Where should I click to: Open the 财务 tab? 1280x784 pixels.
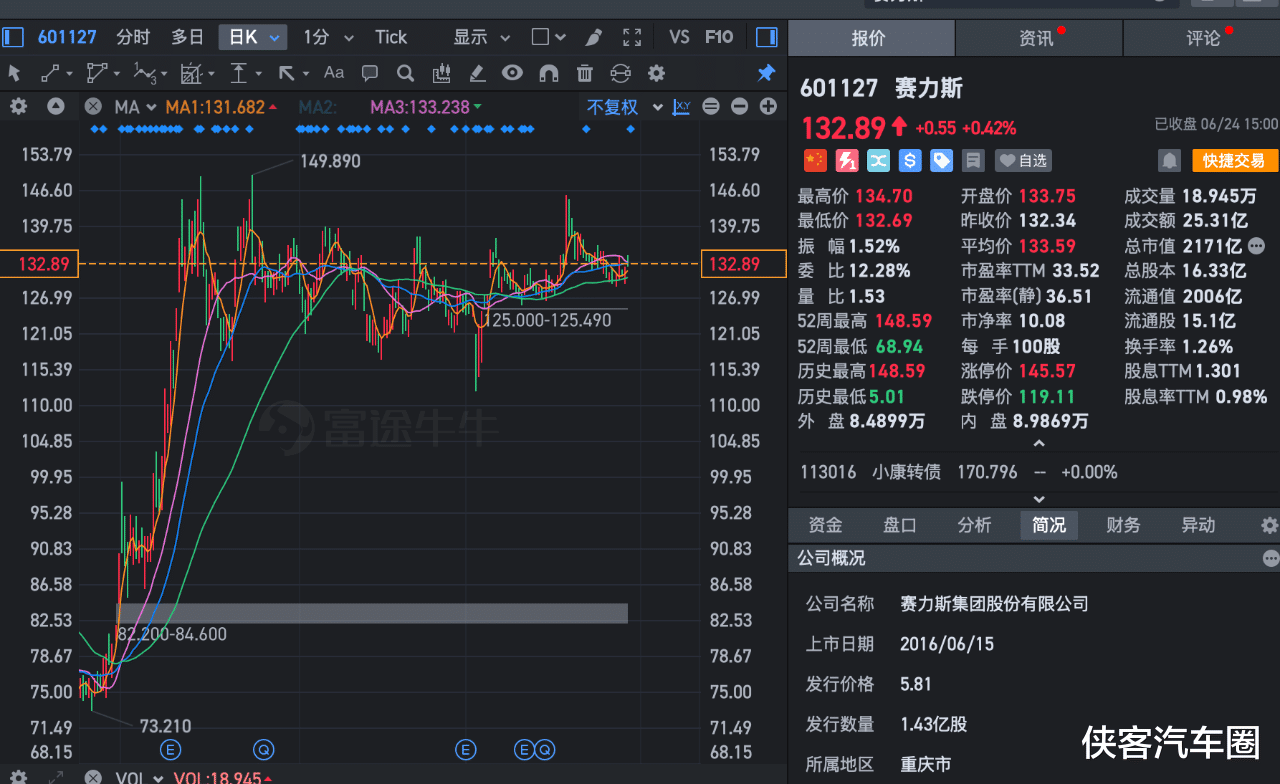pos(1123,525)
